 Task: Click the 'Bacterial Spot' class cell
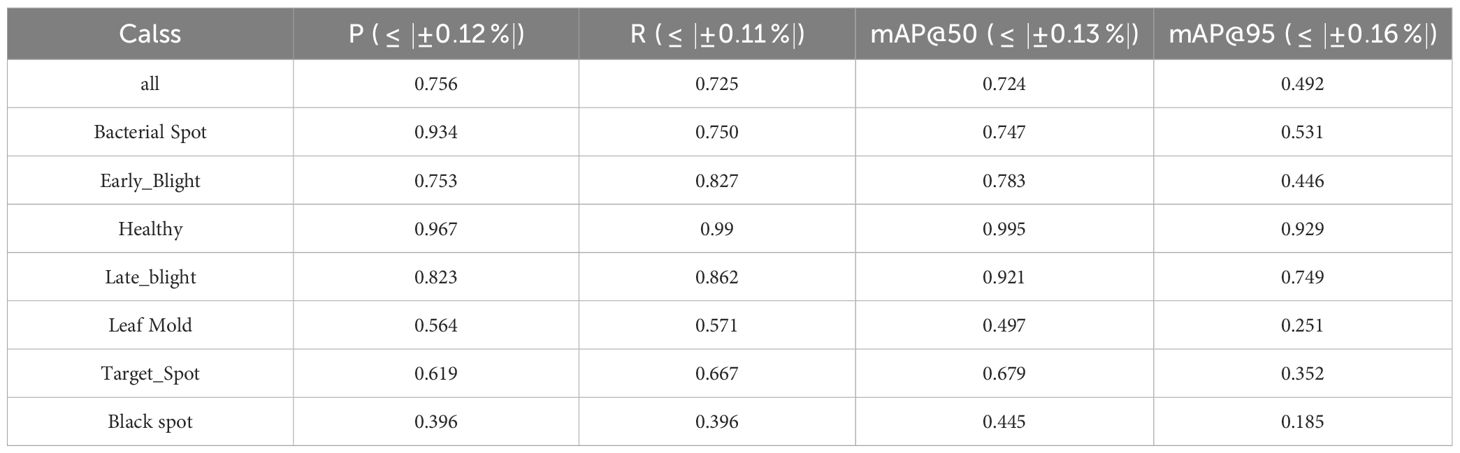tap(150, 132)
